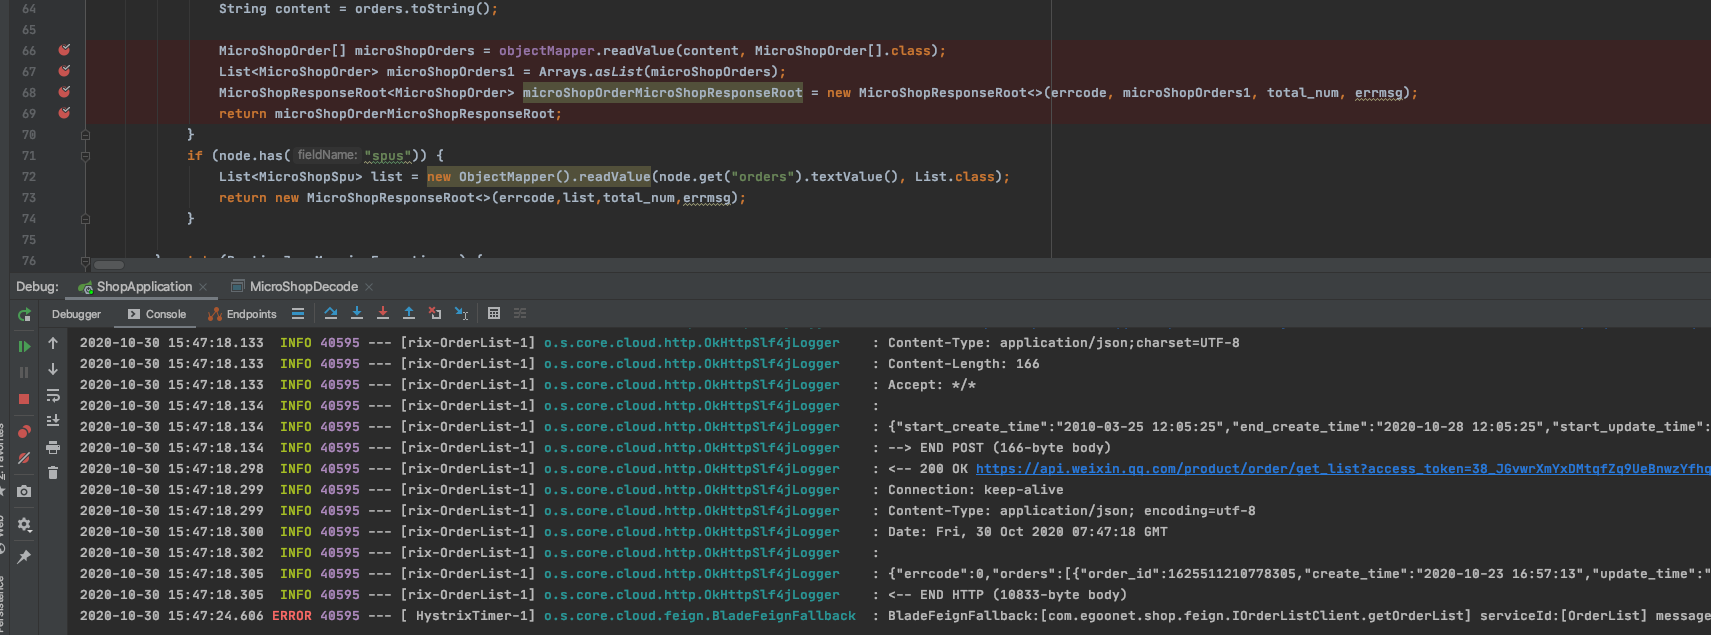The width and height of the screenshot is (1711, 635).
Task: Click the Step Out debugger icon
Action: pos(408,314)
